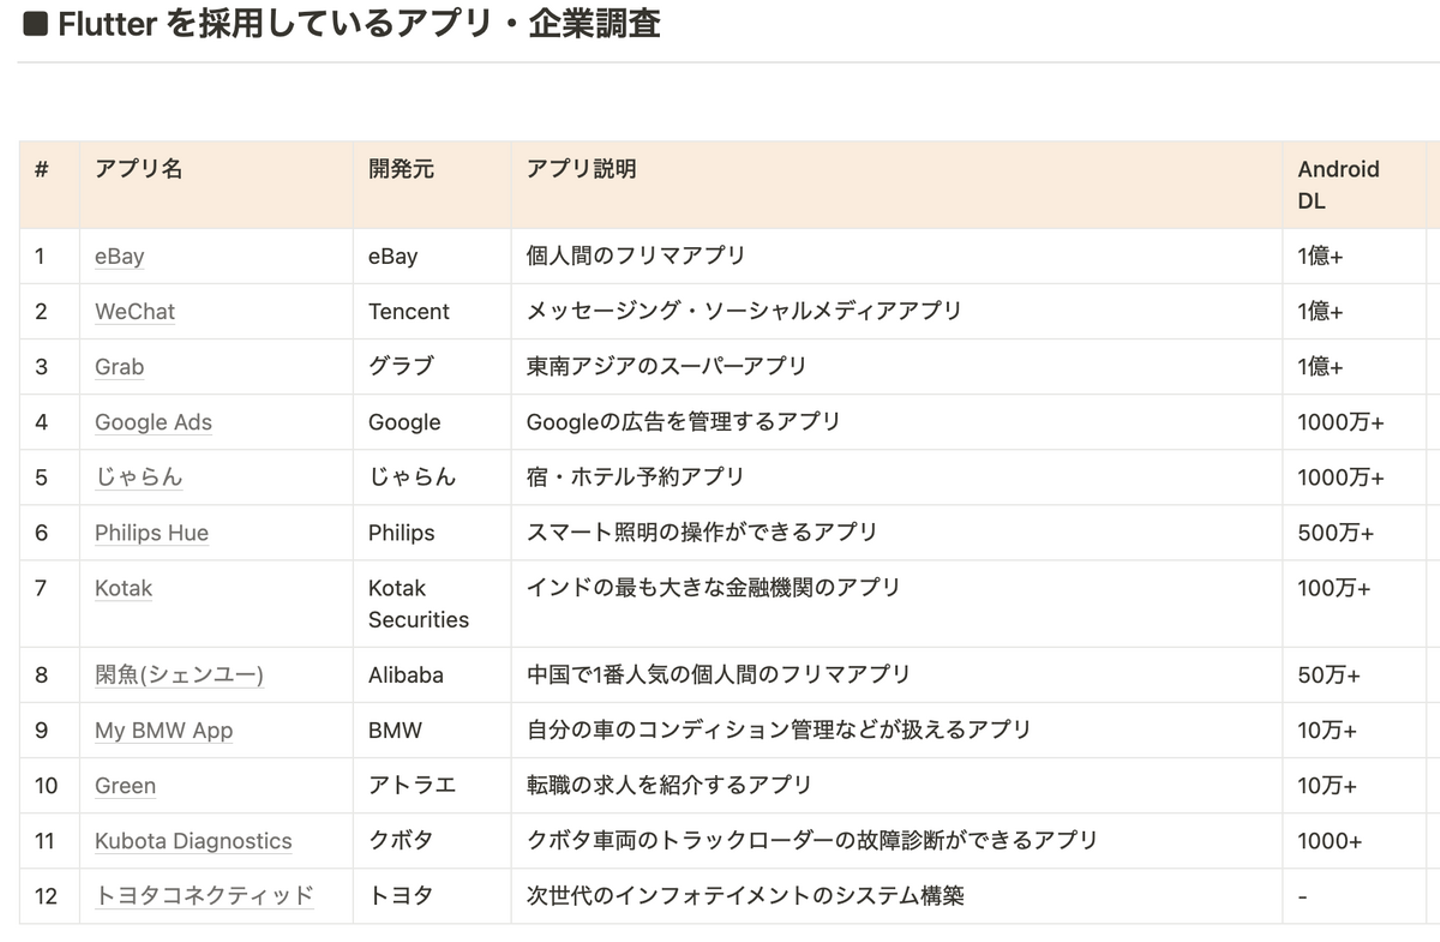Click the Kotak Securities developer cell
The width and height of the screenshot is (1440, 942).
(x=418, y=604)
